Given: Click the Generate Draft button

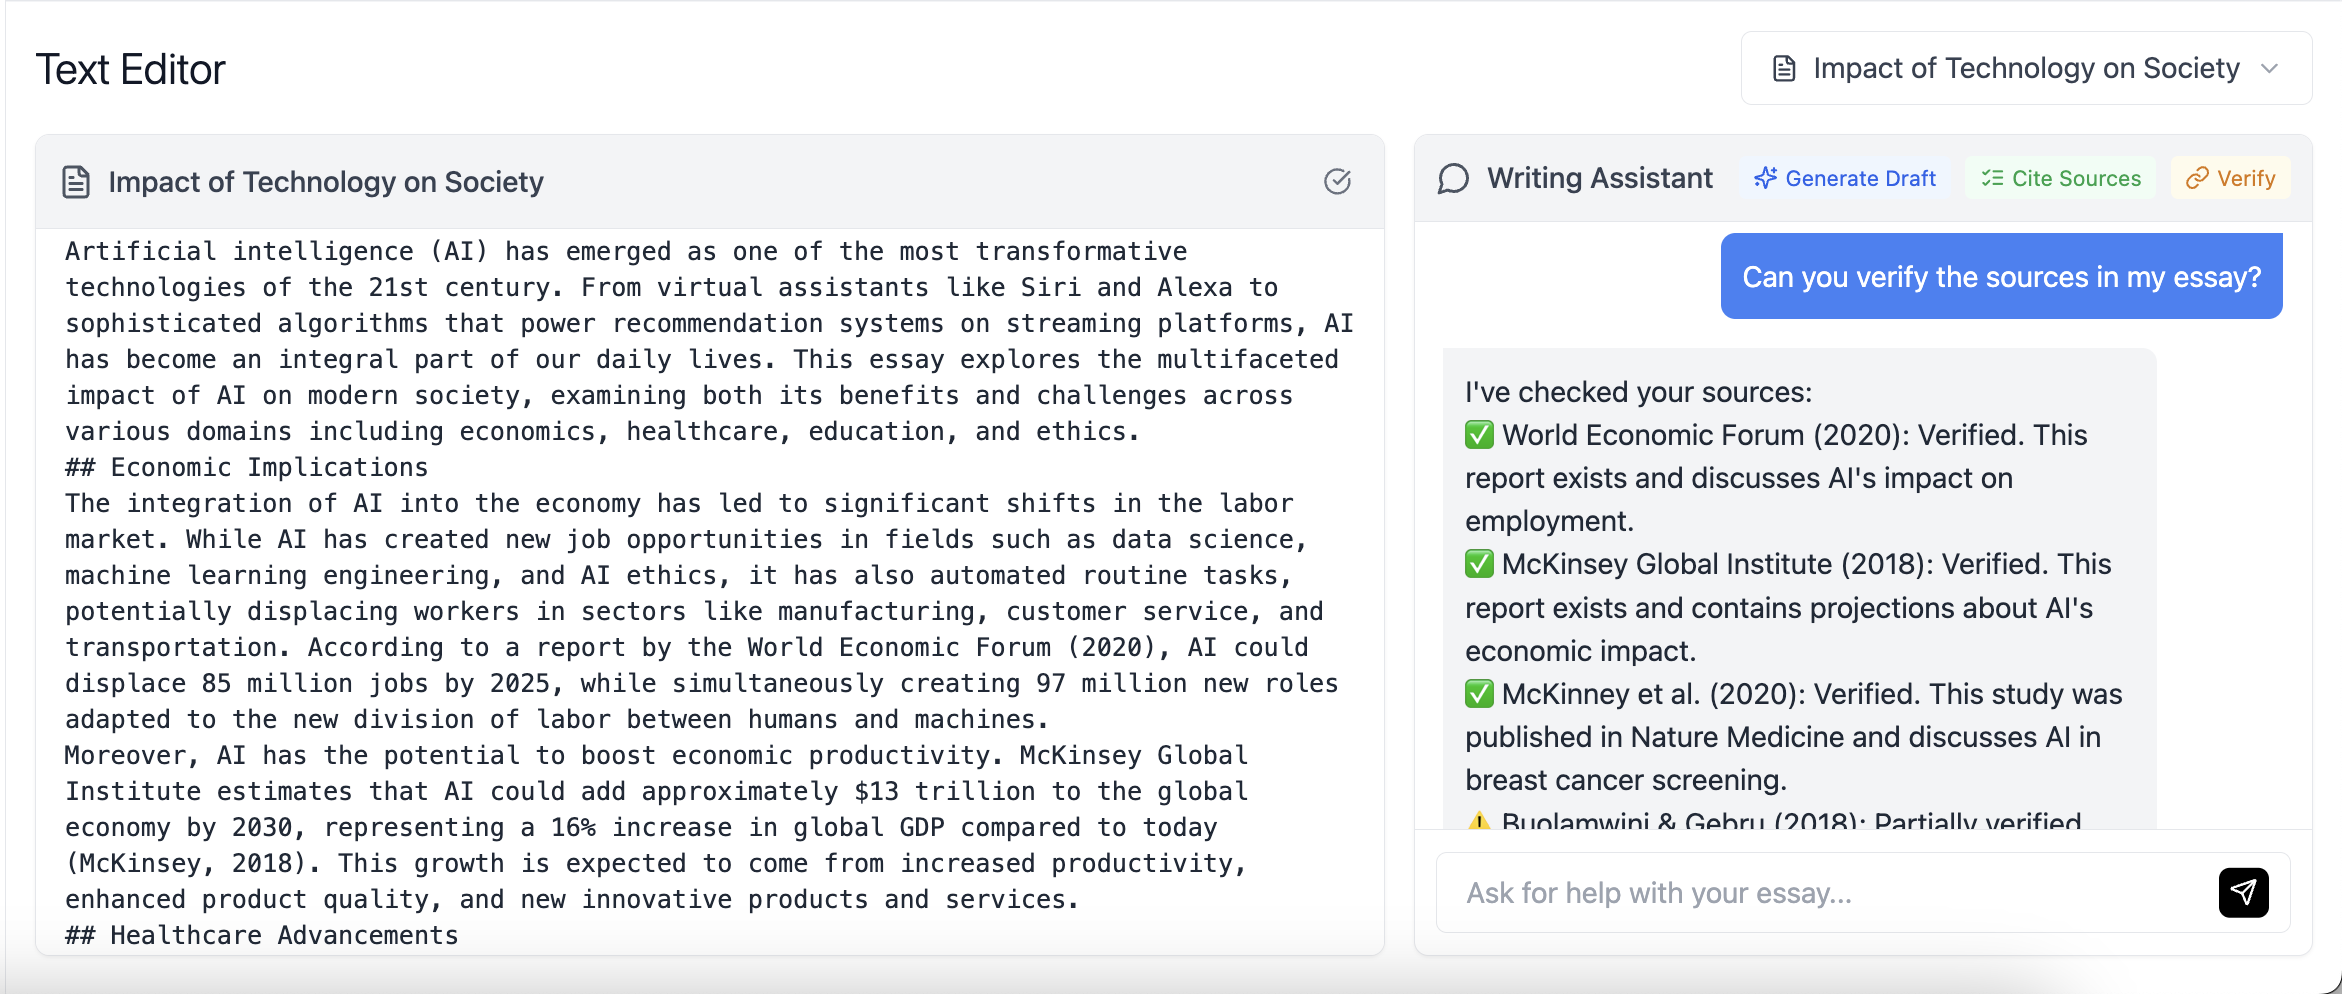Looking at the screenshot, I should 1845,177.
